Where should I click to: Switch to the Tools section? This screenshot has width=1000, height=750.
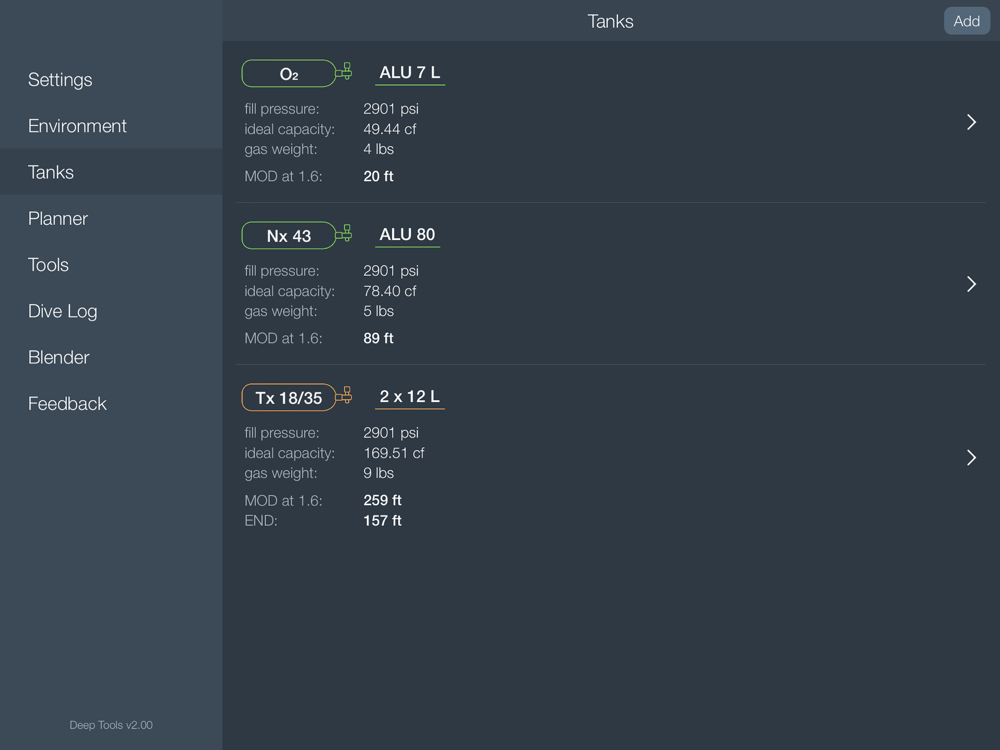111,265
